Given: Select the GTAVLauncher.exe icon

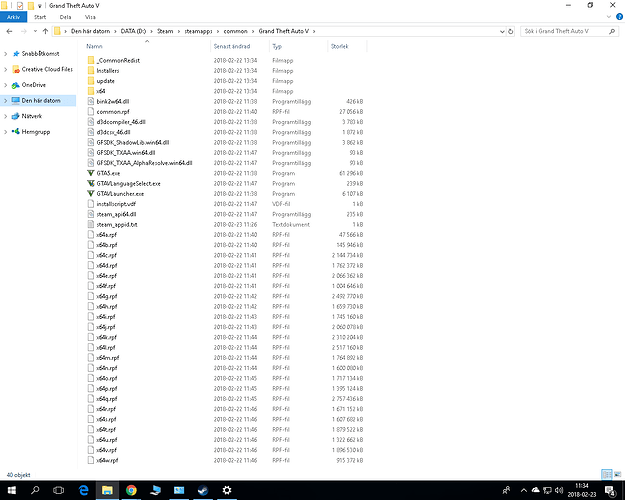Looking at the screenshot, I should (x=91, y=194).
